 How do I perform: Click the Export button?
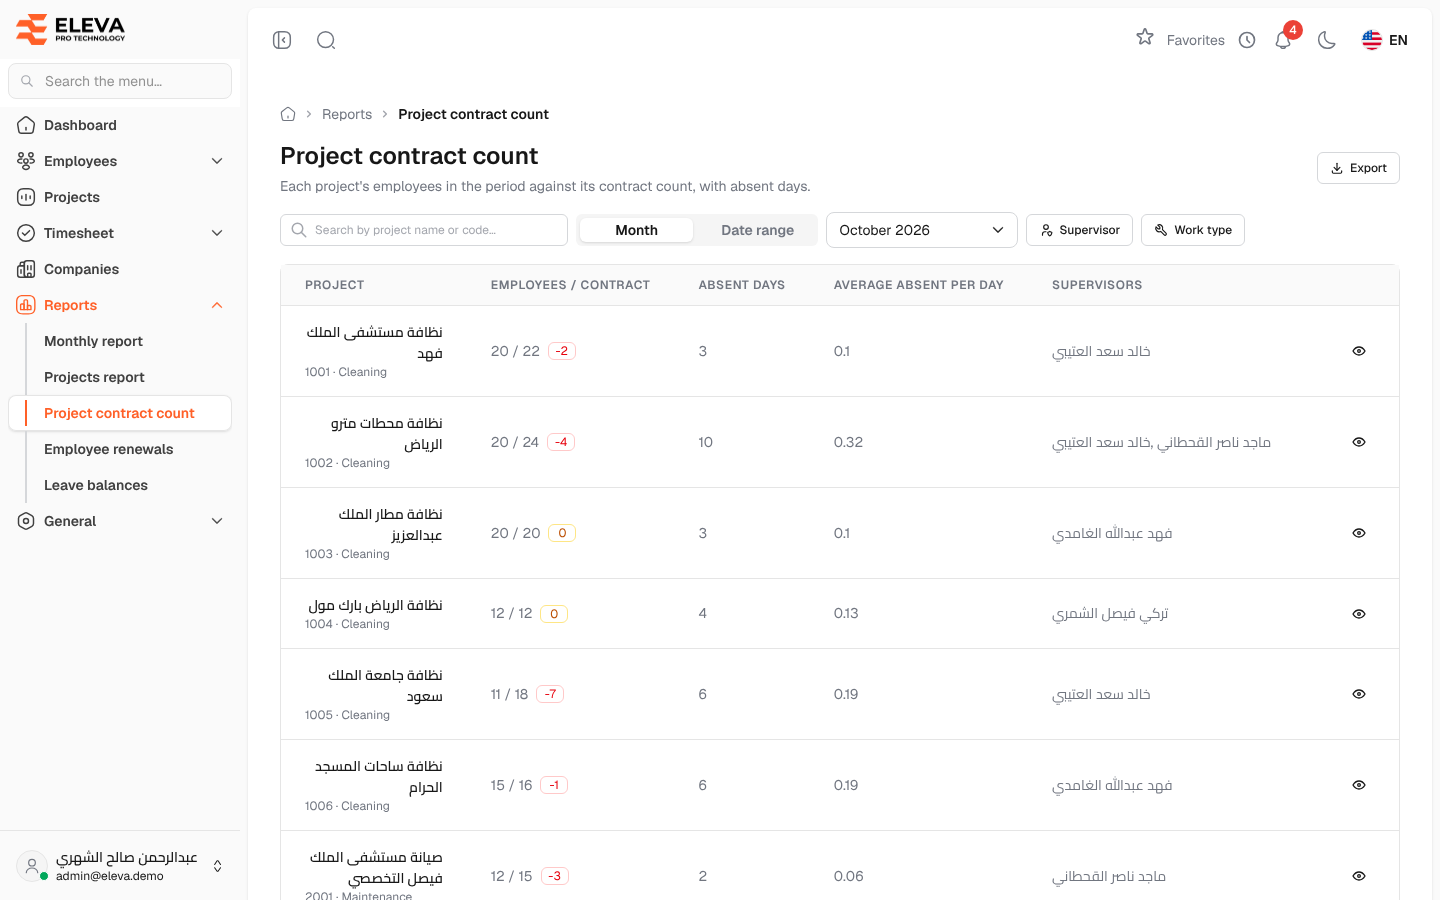pyautogui.click(x=1358, y=168)
